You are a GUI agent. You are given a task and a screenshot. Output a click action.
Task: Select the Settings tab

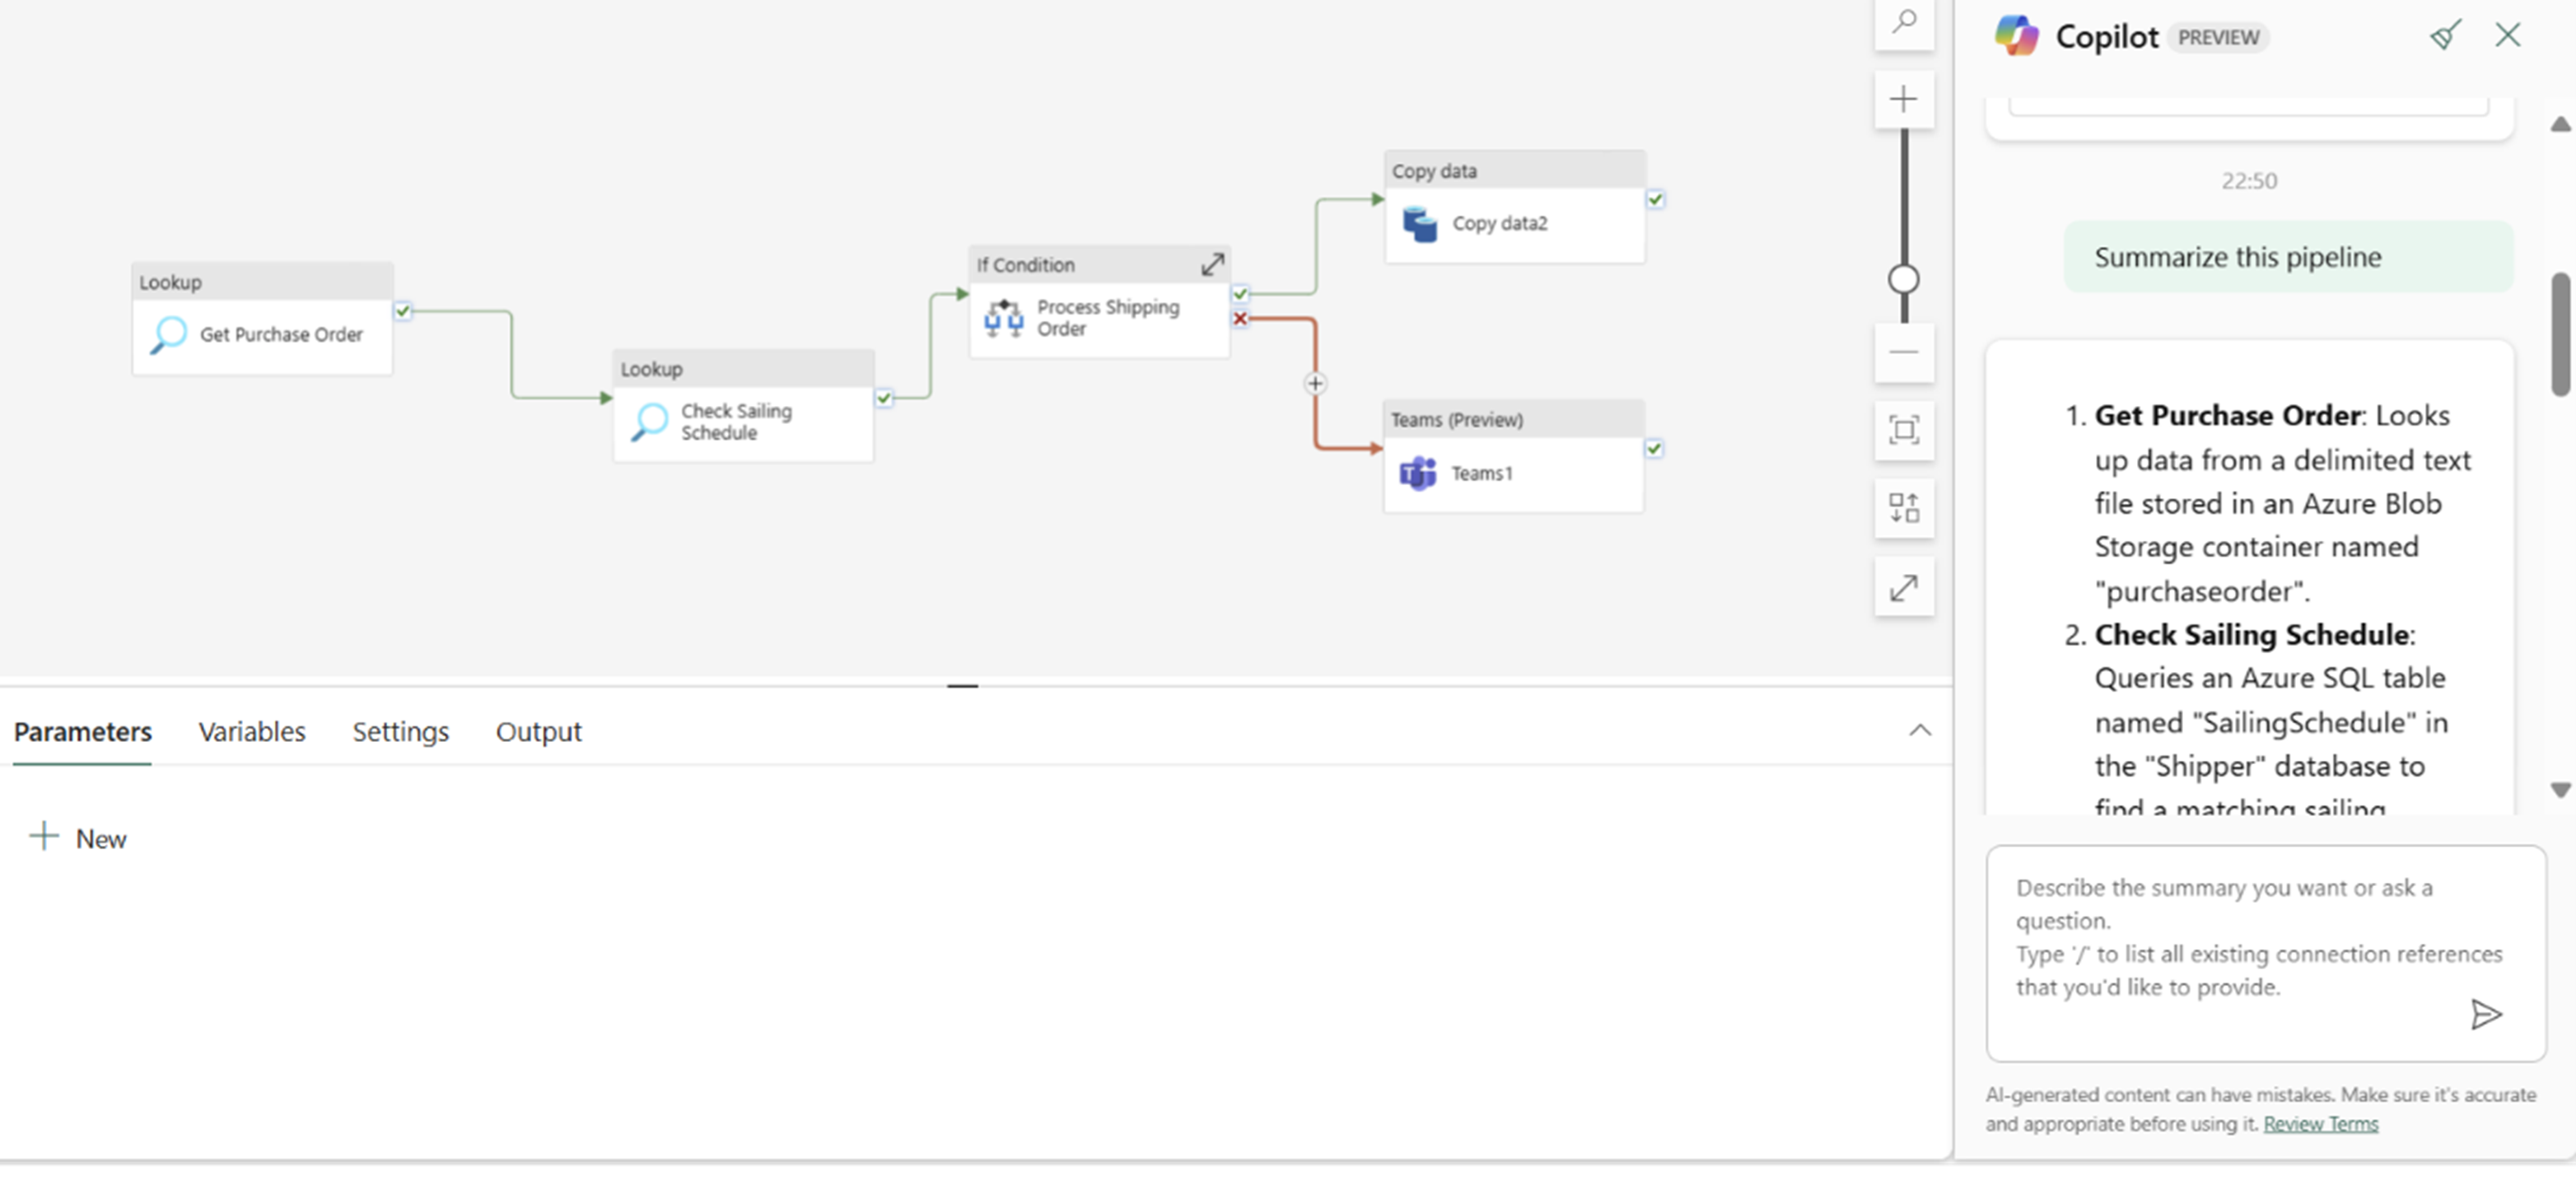click(399, 731)
